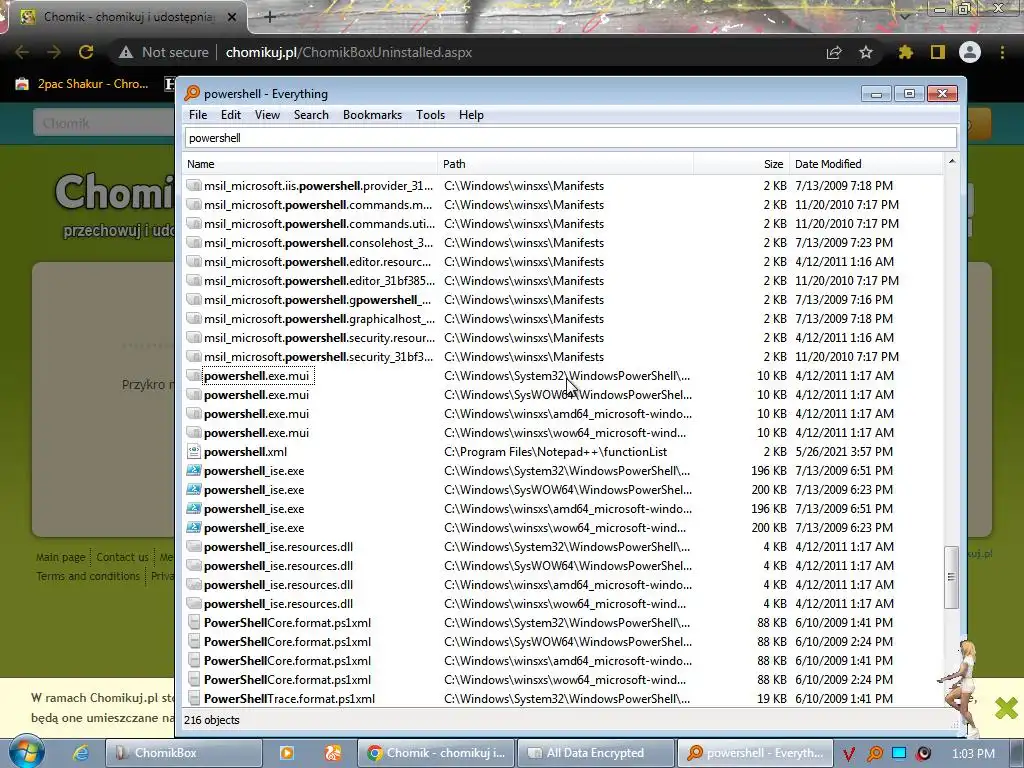Screen dimensions: 1024x768
Task: Select PowerShellCore.format.ps1xml in SysWOW64 row
Action: 287,642
